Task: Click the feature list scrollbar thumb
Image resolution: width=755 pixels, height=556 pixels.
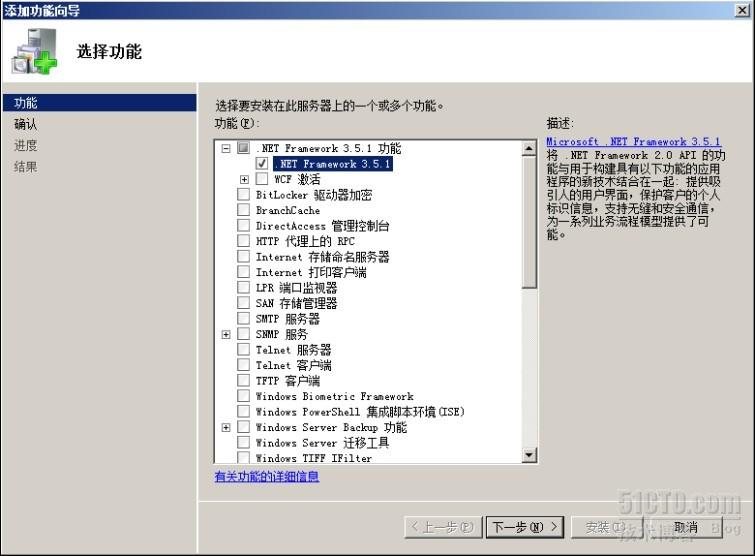Action: click(x=529, y=221)
